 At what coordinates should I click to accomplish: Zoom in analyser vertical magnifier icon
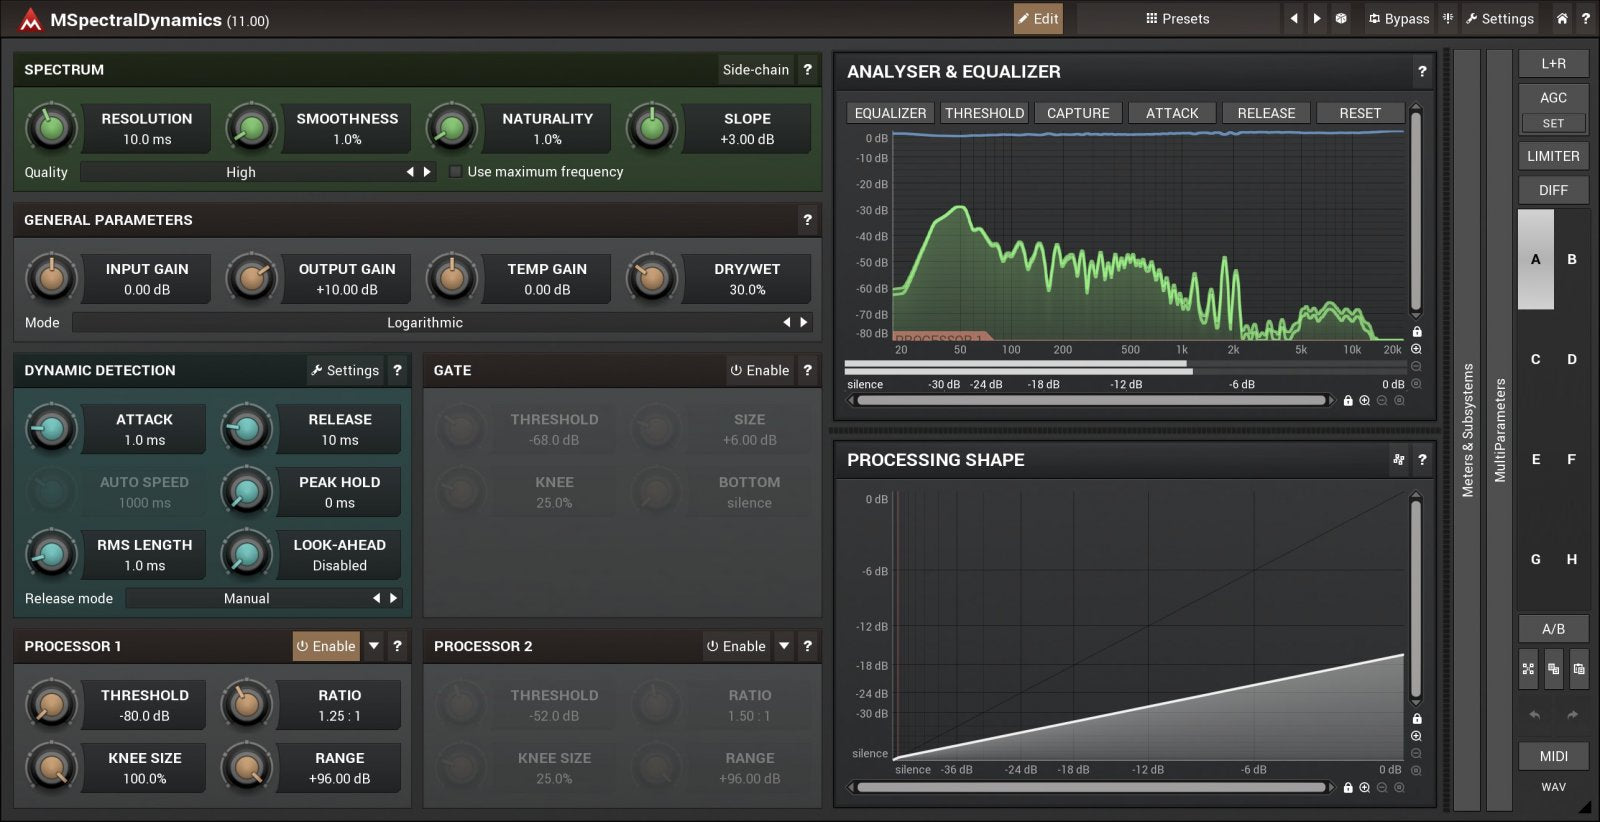click(x=1416, y=349)
